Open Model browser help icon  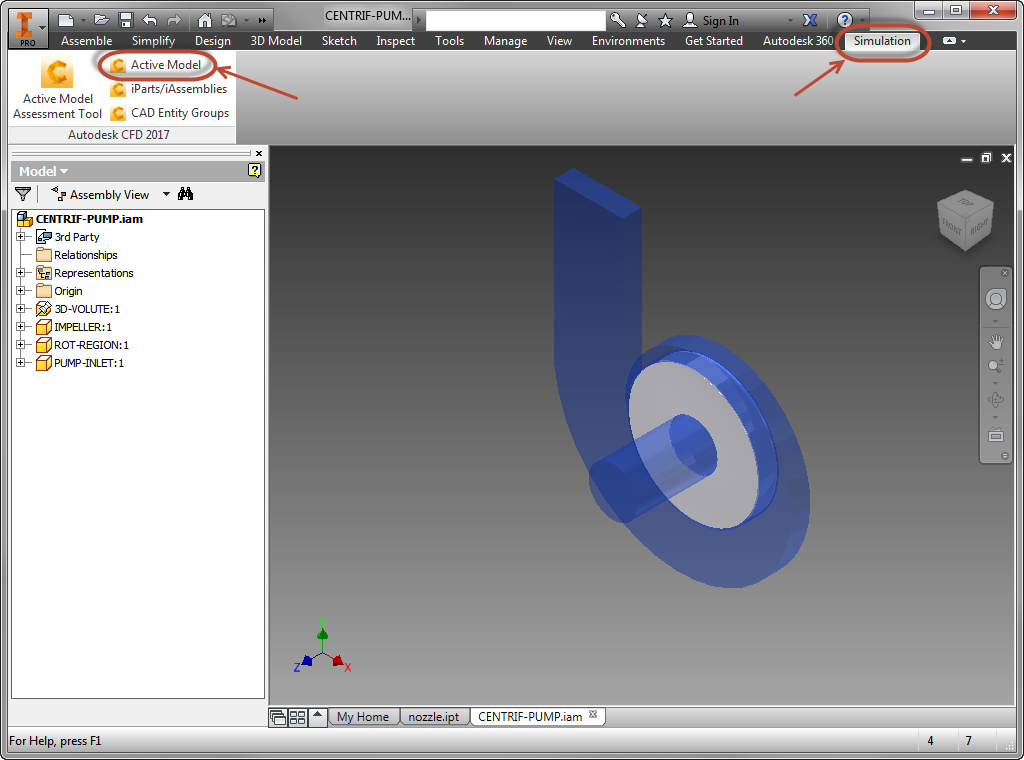[x=254, y=170]
